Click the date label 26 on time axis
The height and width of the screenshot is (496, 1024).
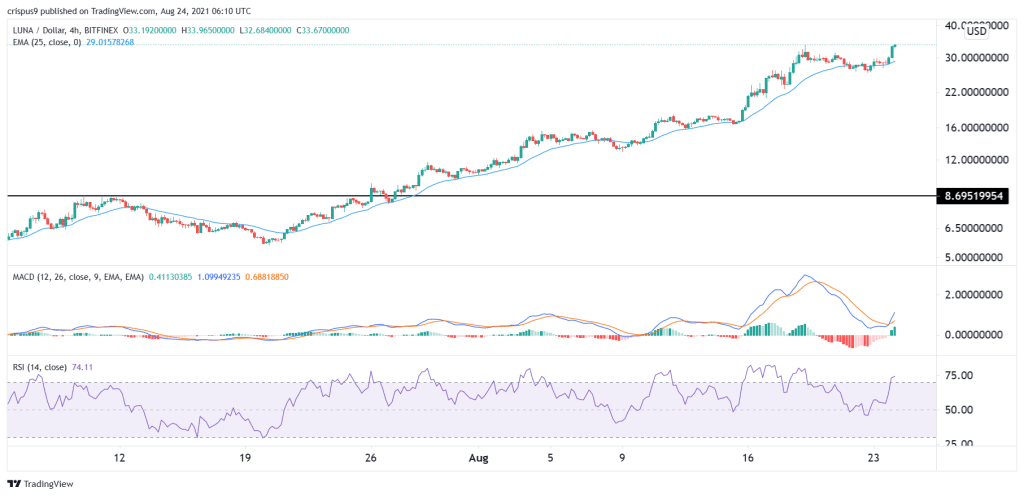[x=371, y=458]
